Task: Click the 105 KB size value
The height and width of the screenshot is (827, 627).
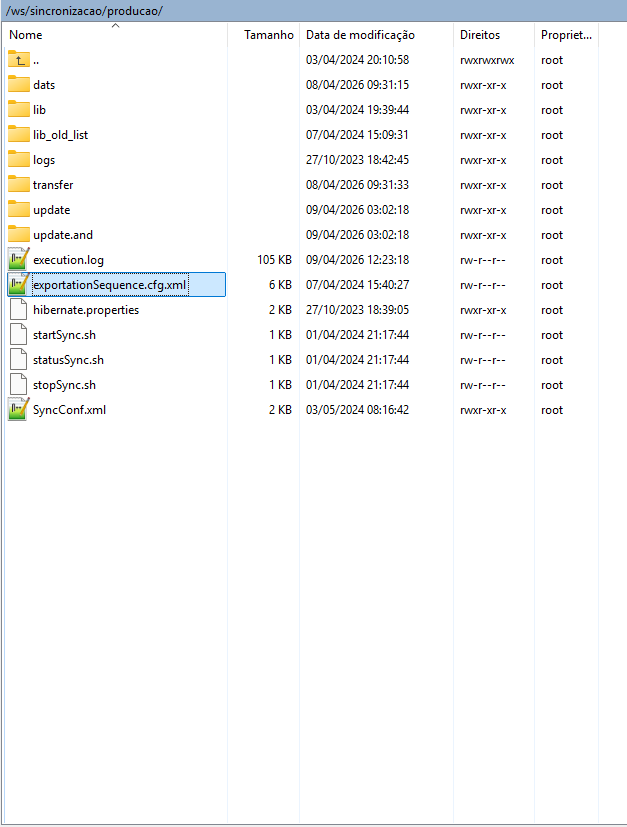Action: coord(274,259)
